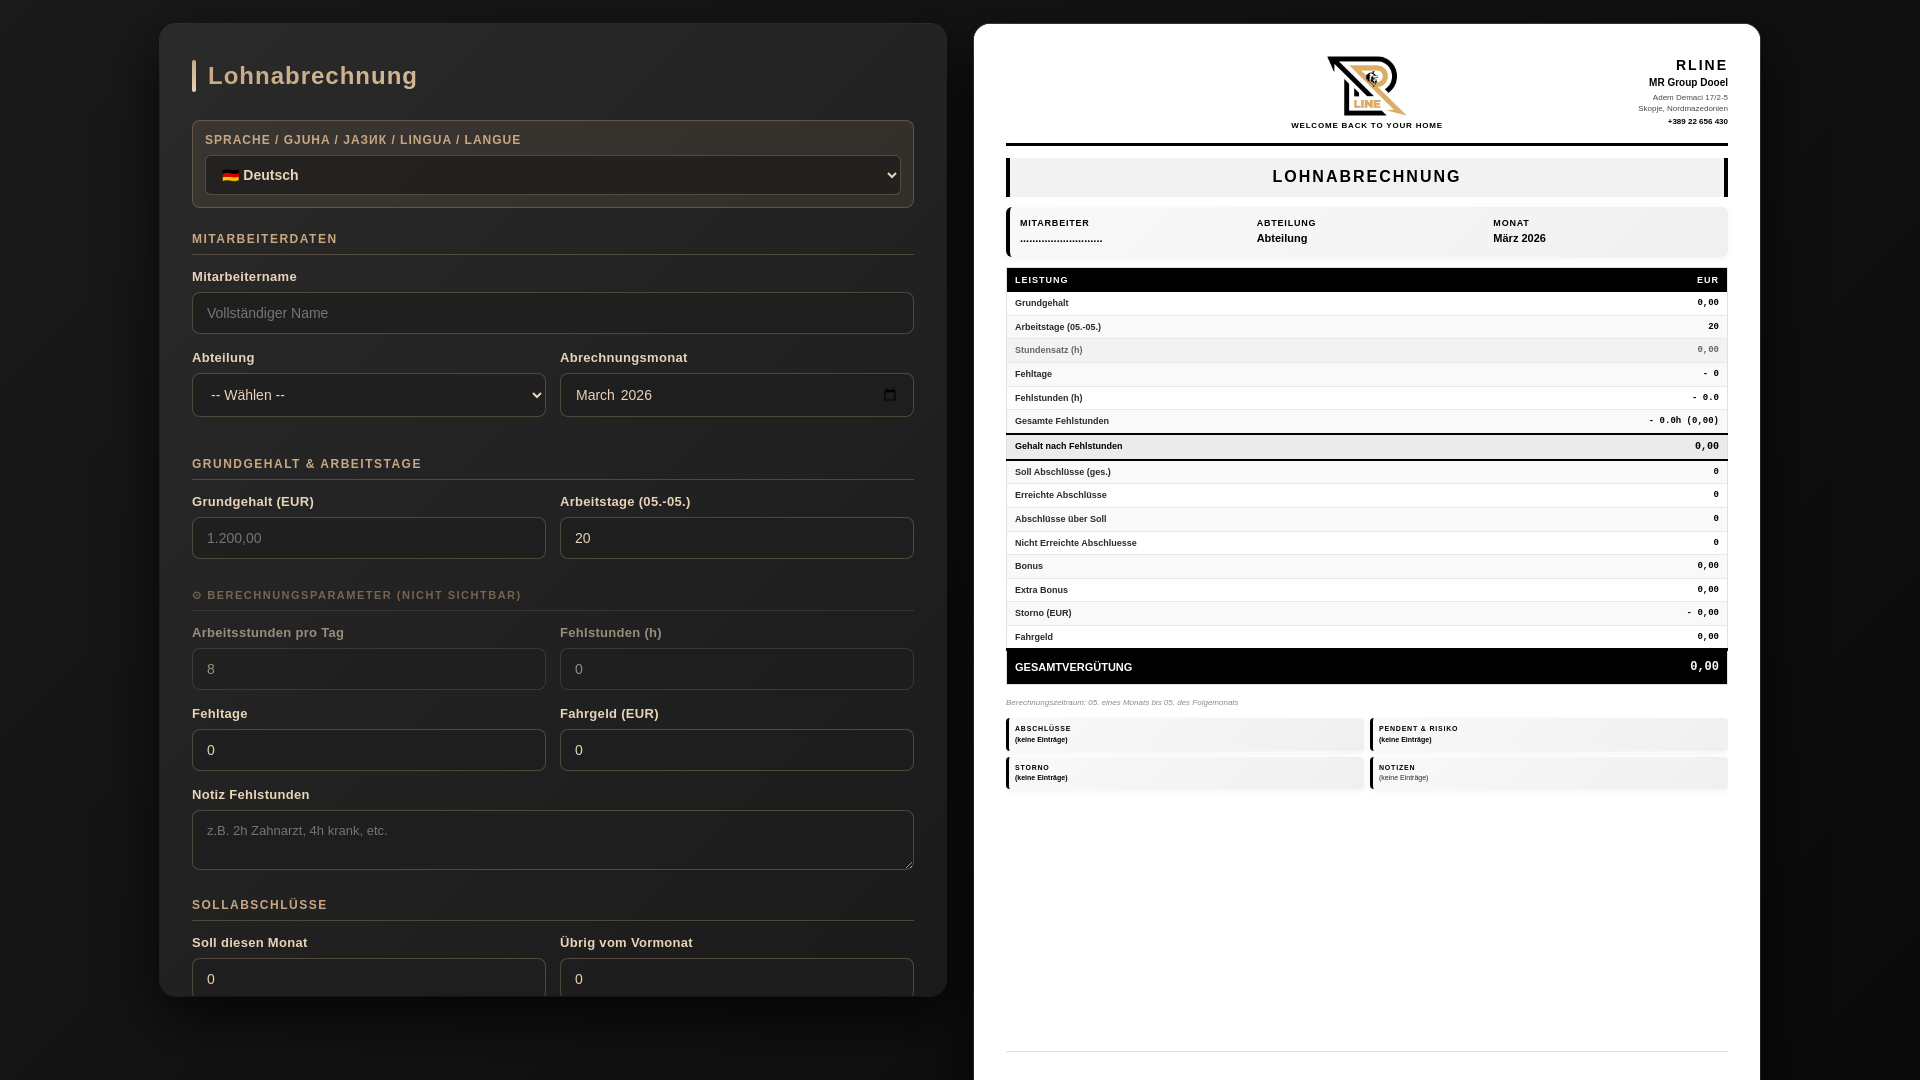Click the SOLLABSCHLÜSSE section heading
This screenshot has width=1920, height=1080.
click(x=260, y=905)
